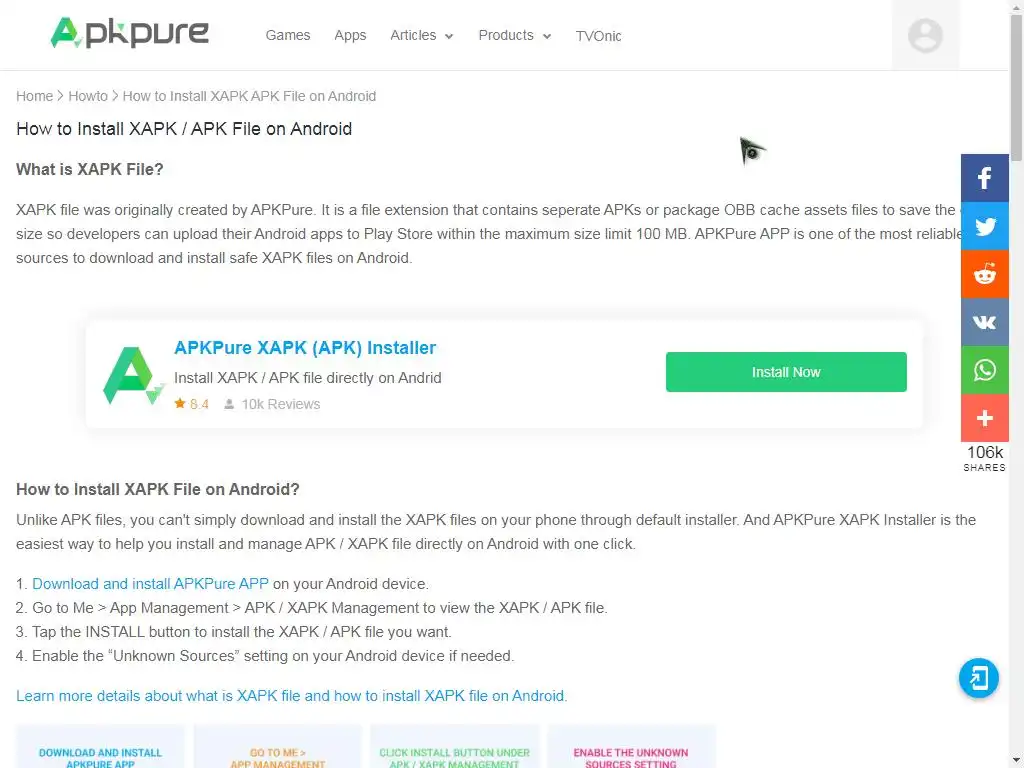The image size is (1024, 768).
Task: Share the page via WhatsApp
Action: (984, 370)
